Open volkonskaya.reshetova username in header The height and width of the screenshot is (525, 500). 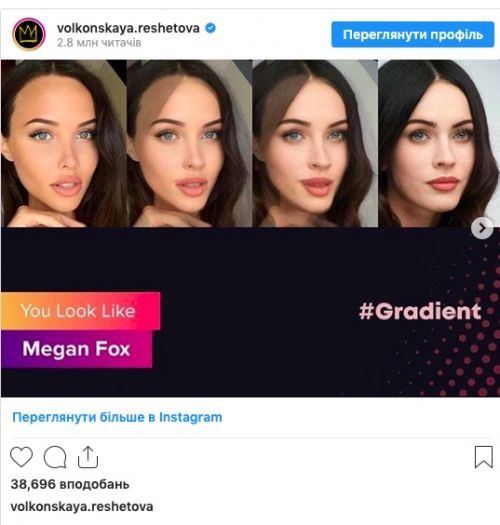[128, 28]
